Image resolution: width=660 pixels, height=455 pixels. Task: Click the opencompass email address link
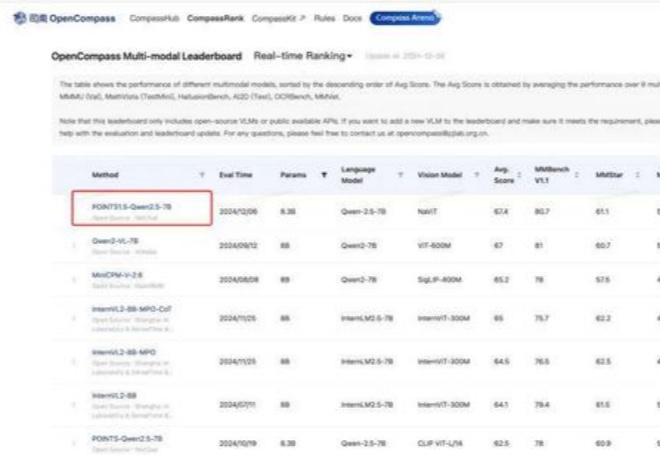coord(442,133)
